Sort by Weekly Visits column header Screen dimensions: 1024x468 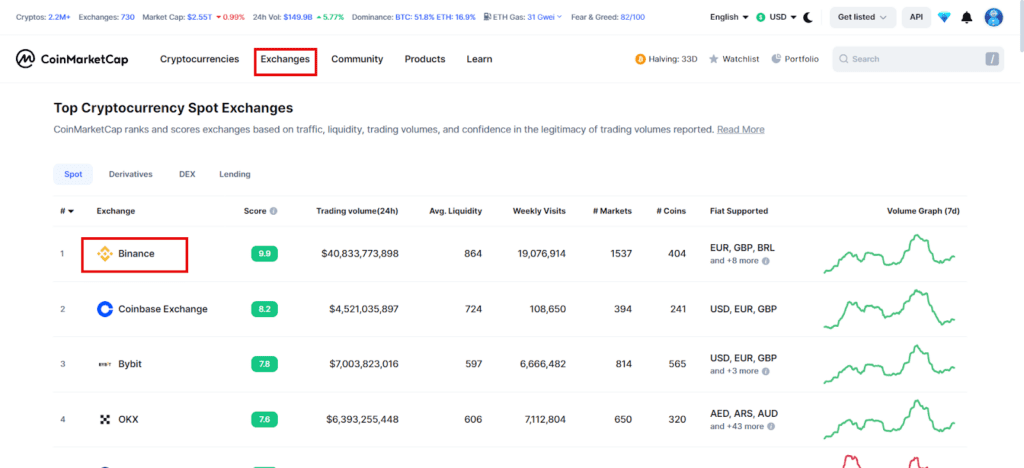539,211
